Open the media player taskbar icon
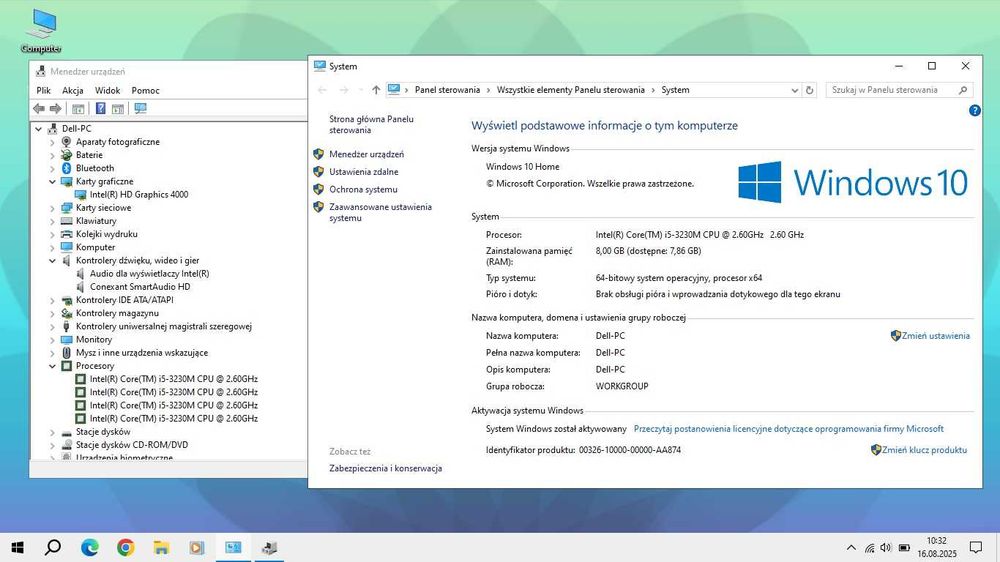 (197, 547)
